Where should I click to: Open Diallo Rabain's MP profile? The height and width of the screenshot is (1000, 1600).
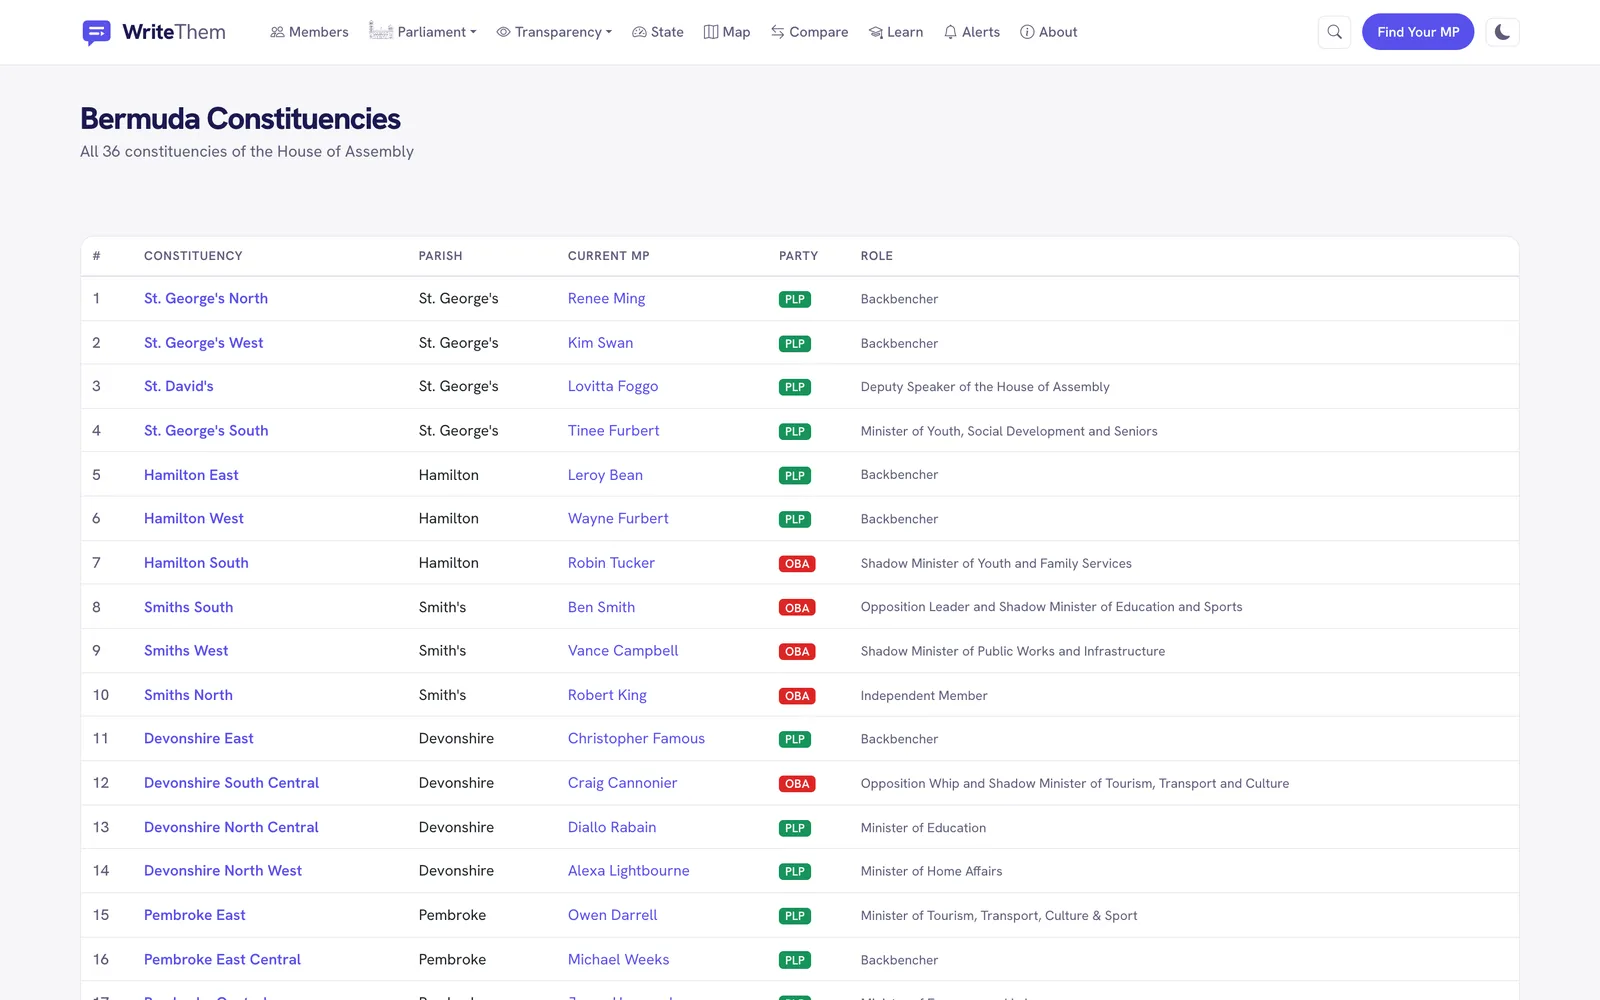612,827
